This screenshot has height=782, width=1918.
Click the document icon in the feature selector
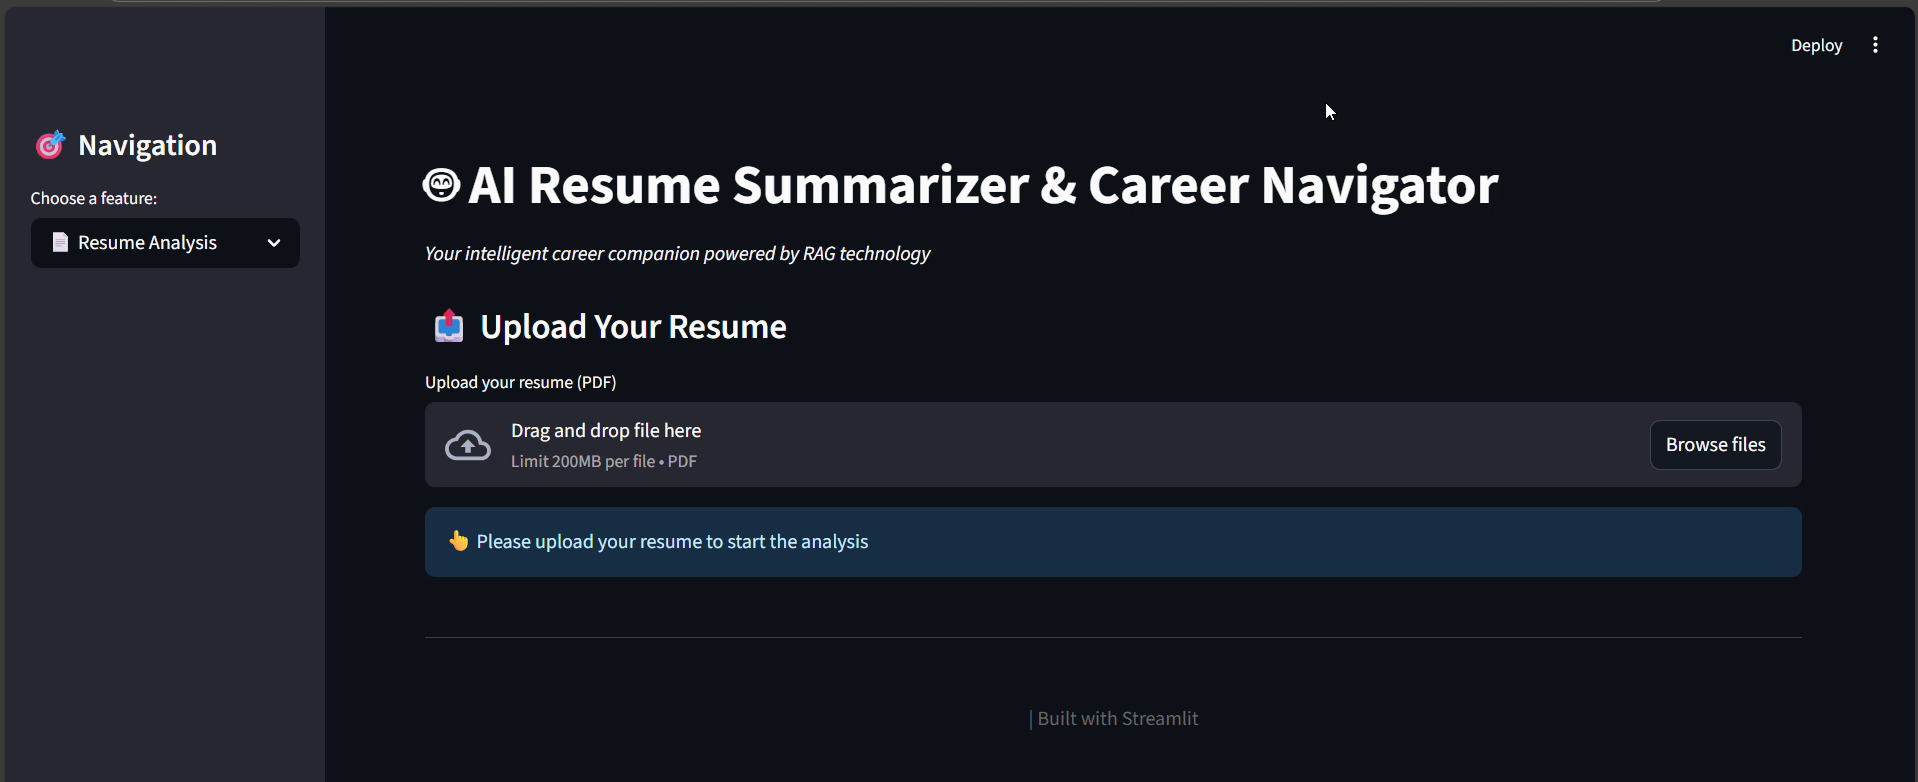tap(60, 243)
